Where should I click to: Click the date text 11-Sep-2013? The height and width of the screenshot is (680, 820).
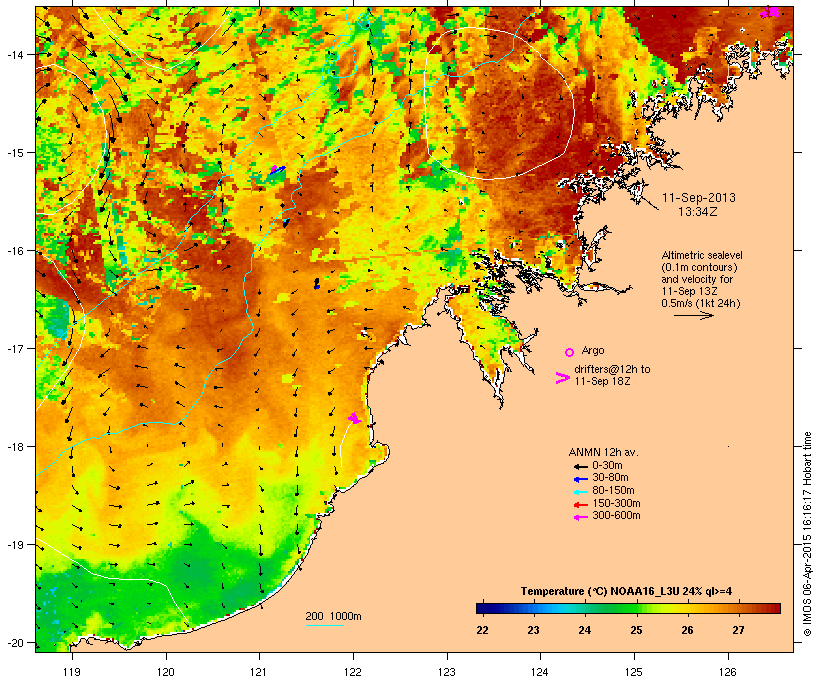coord(699,198)
